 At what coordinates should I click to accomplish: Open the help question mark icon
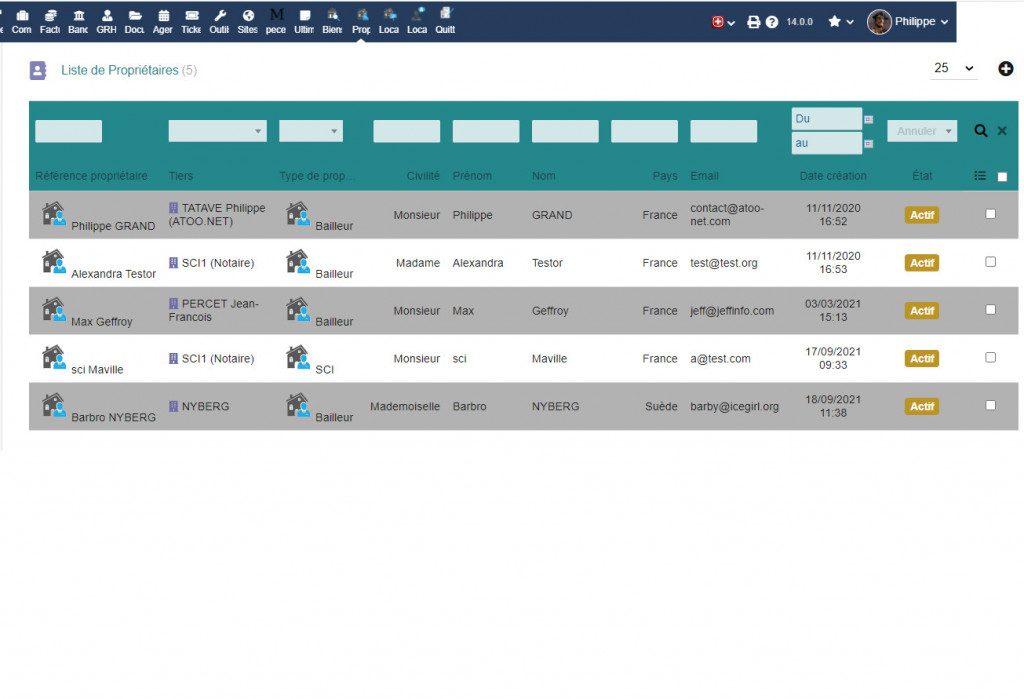coord(772,22)
